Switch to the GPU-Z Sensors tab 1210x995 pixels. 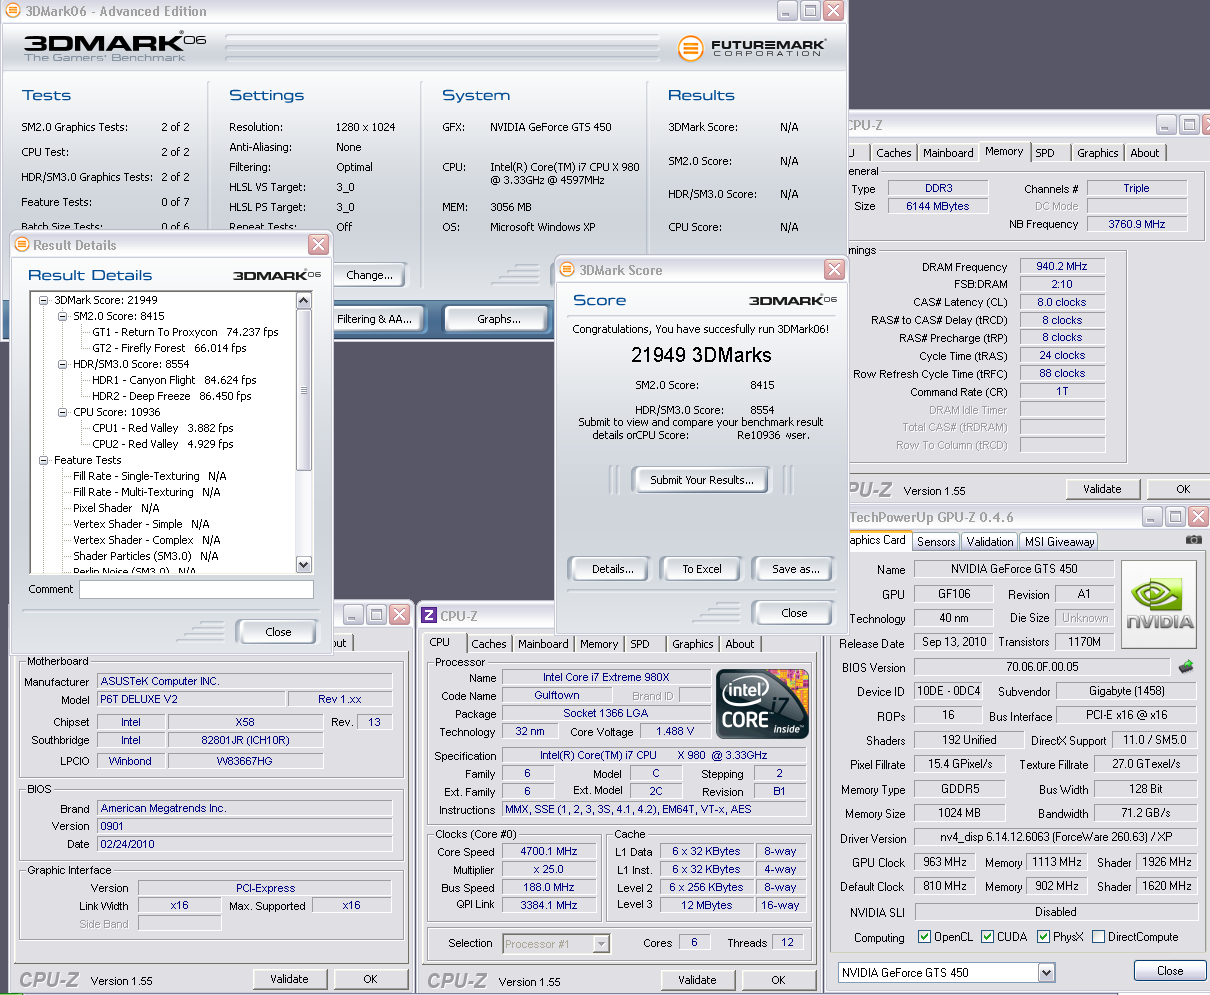tap(936, 541)
